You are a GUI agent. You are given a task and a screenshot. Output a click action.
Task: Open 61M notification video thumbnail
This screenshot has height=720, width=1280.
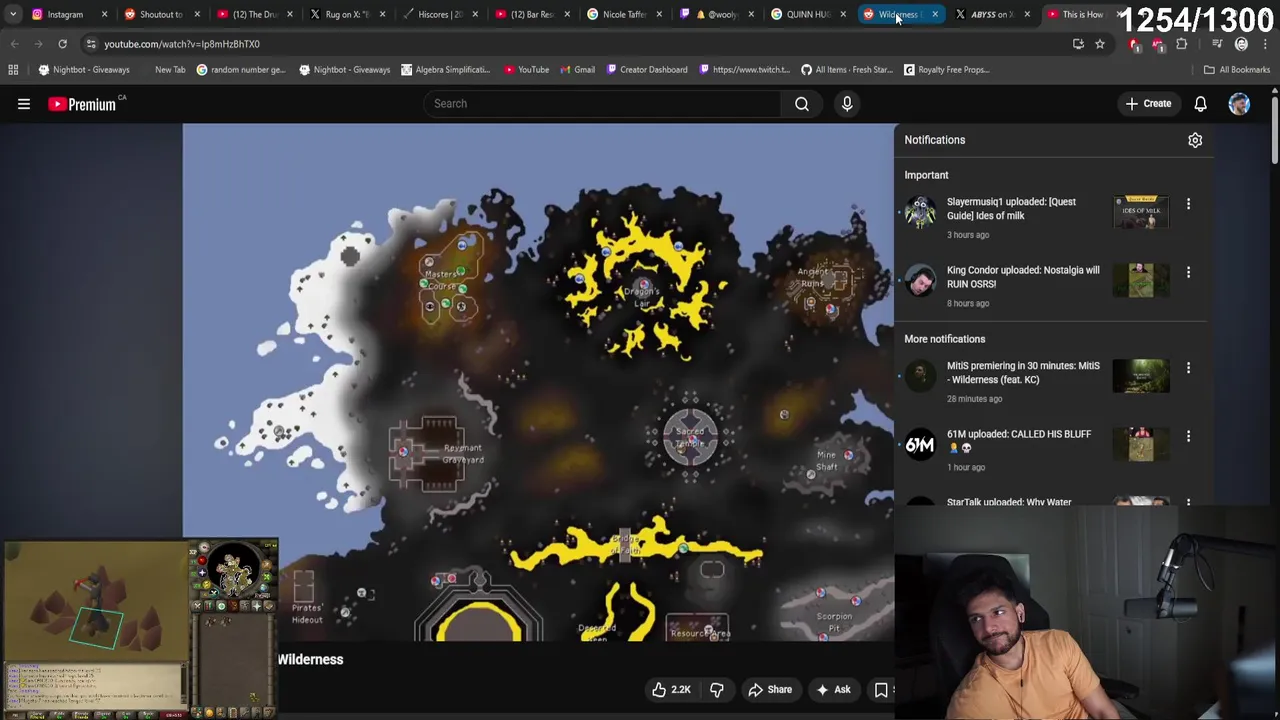tap(1141, 444)
